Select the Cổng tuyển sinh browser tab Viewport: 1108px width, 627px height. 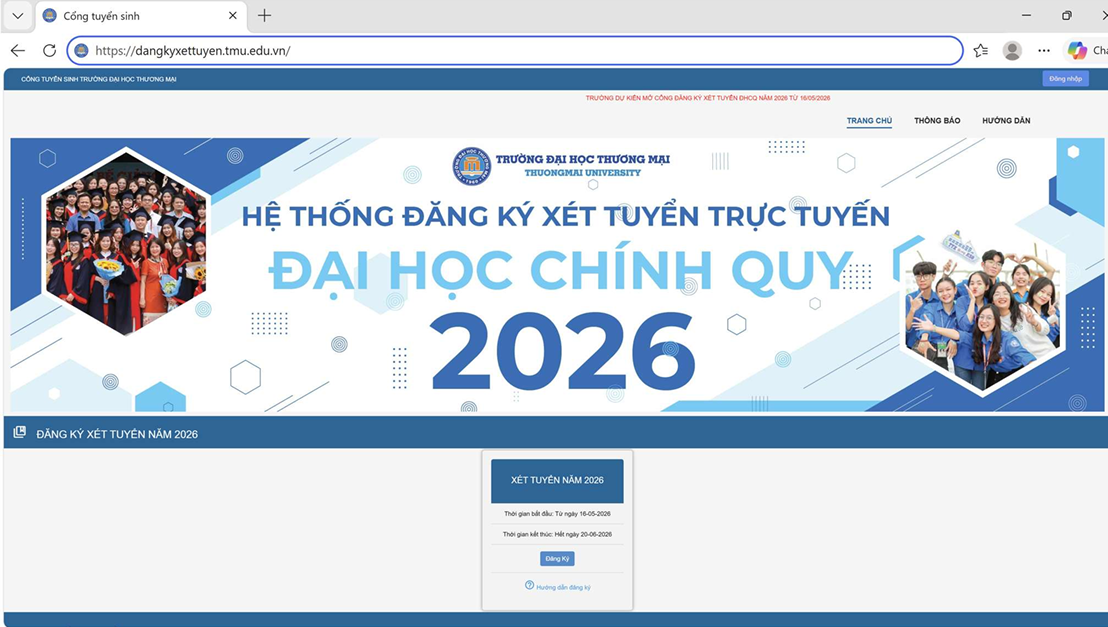click(141, 16)
